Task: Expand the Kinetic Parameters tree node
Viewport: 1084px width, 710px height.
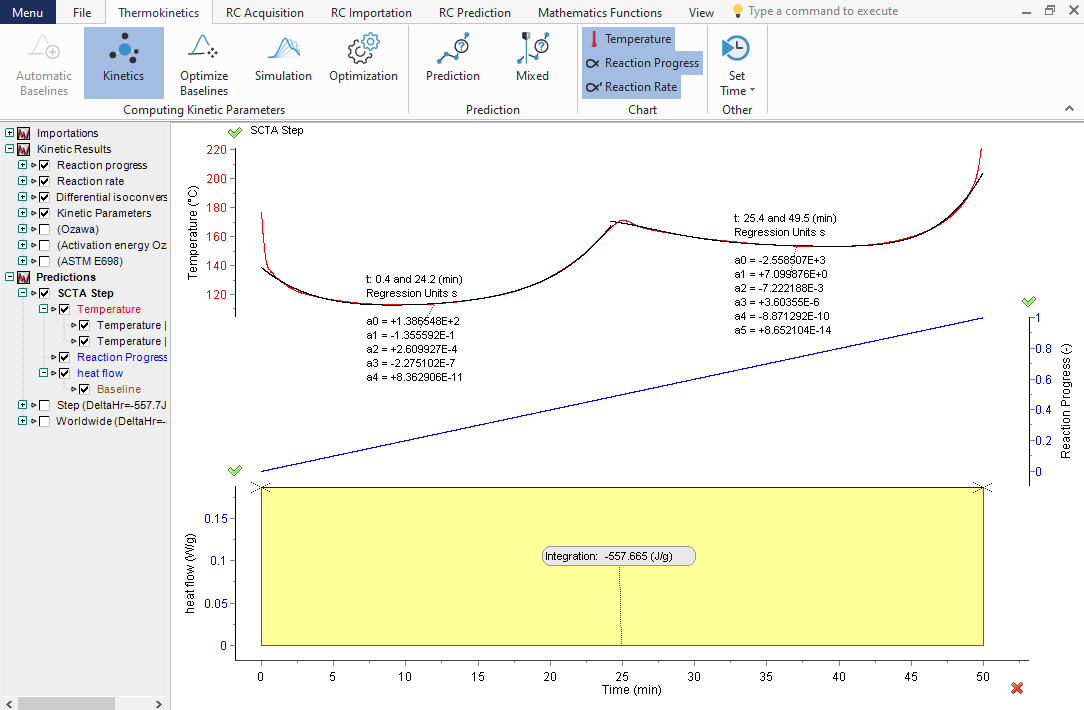Action: pyautogui.click(x=21, y=212)
